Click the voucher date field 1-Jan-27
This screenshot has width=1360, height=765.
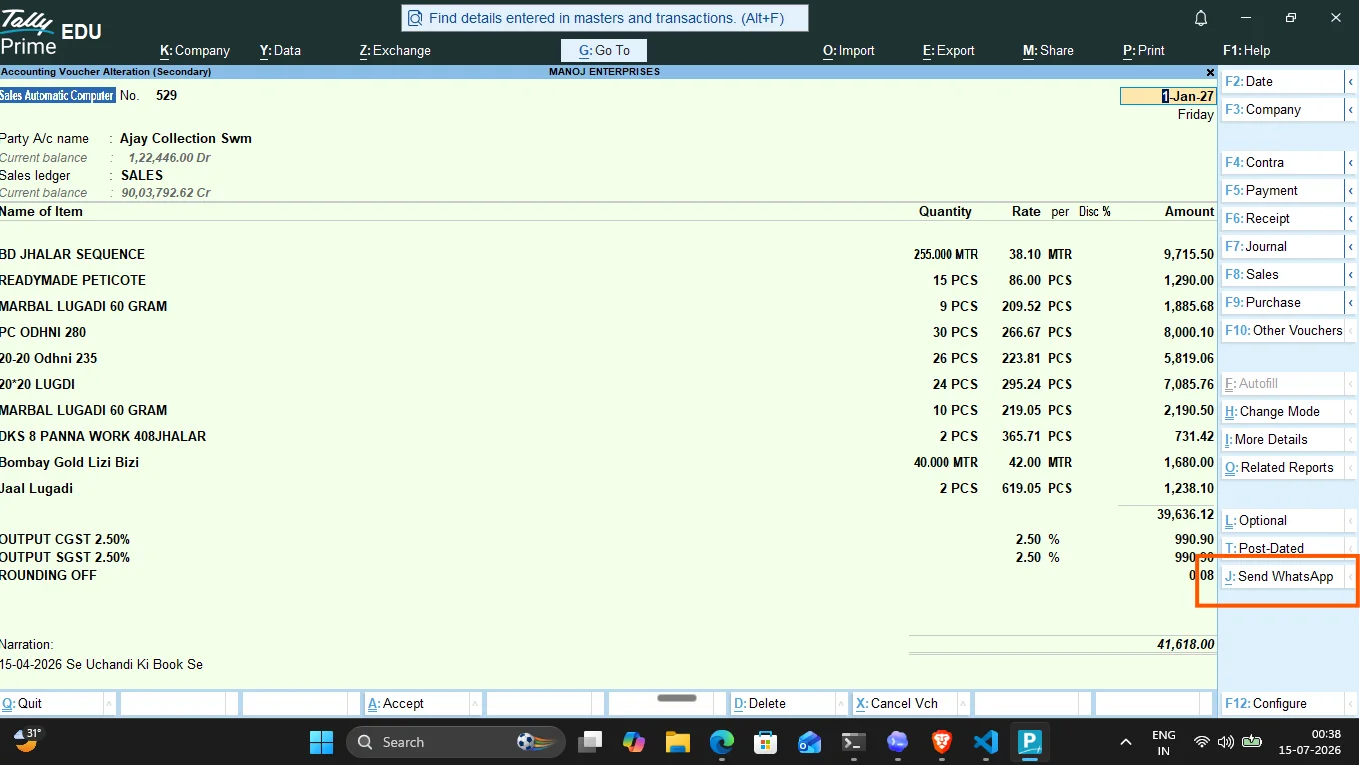(1168, 96)
